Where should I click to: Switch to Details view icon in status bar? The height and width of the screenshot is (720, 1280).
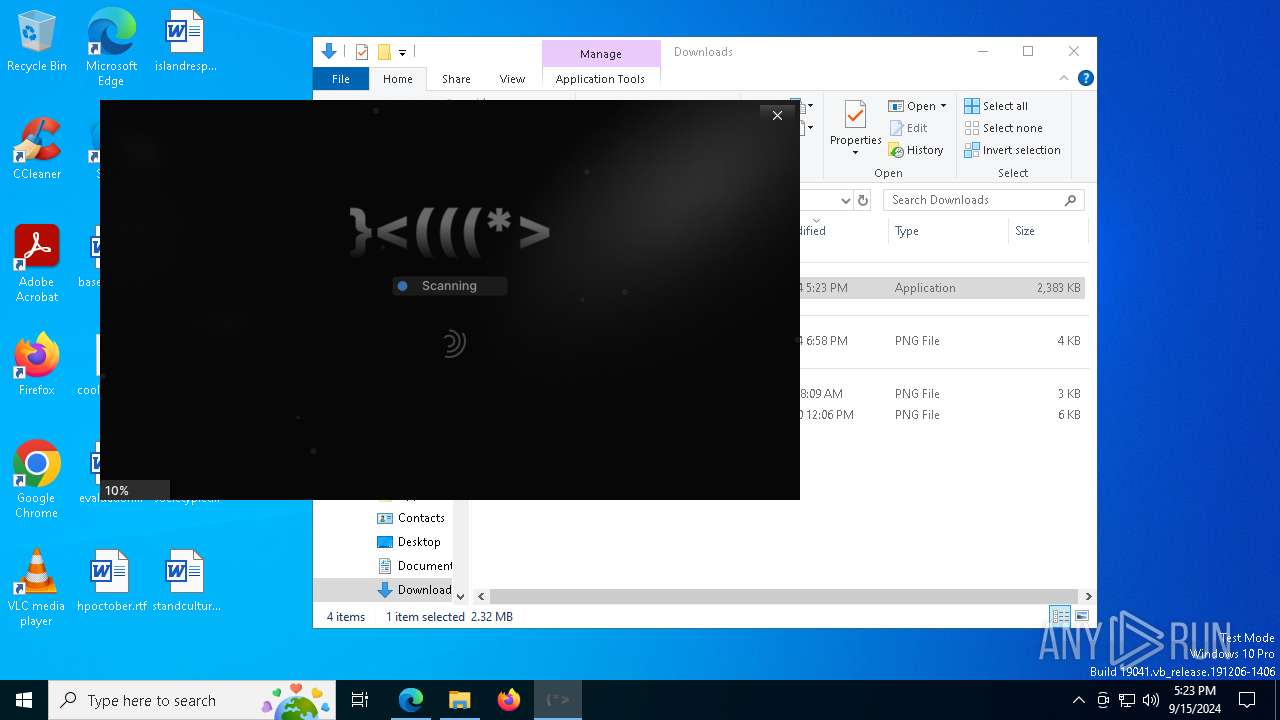tap(1060, 616)
